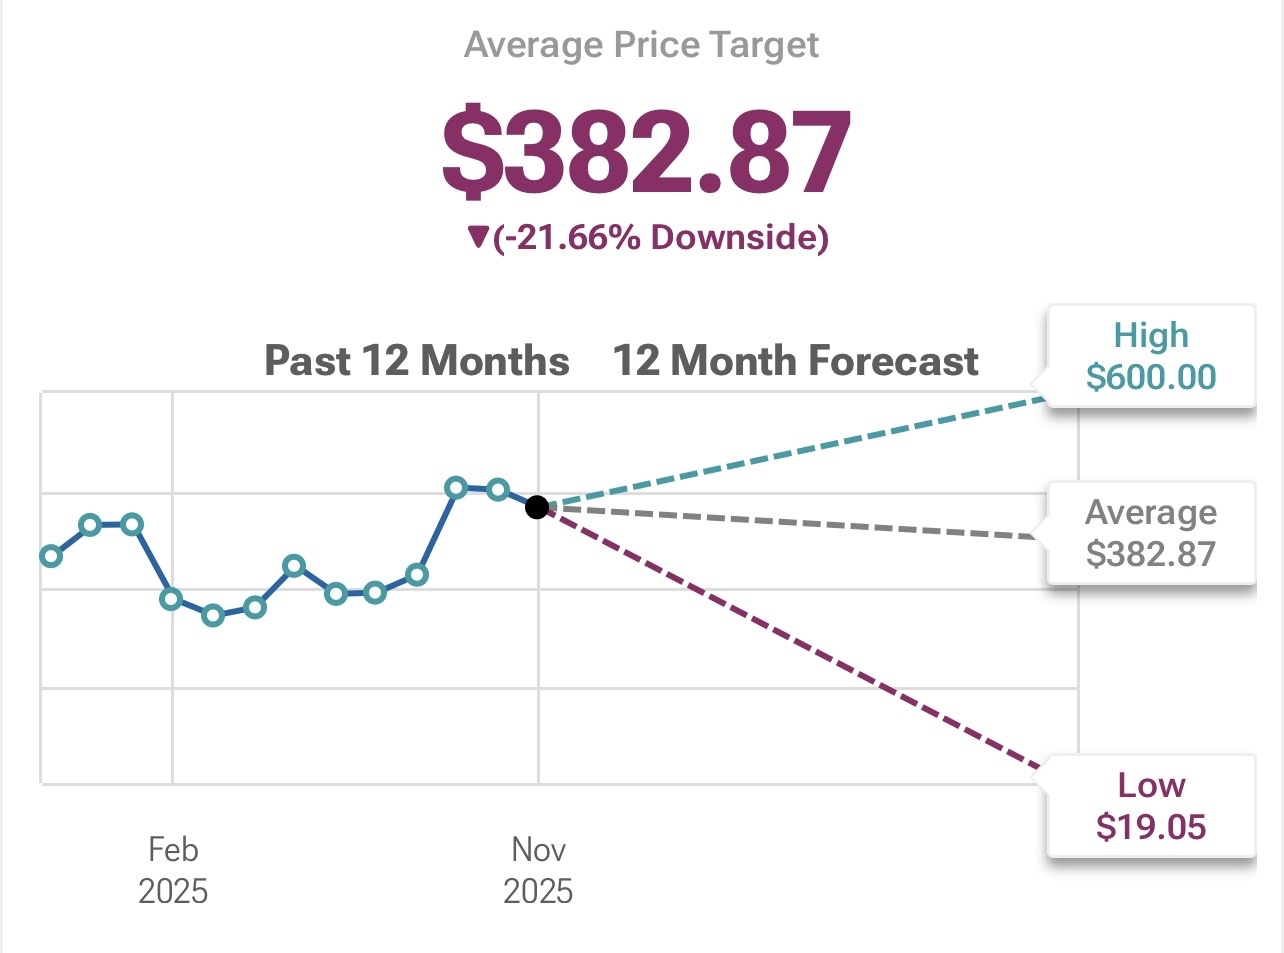Click the leftmost data point on the chart
Image resolution: width=1284 pixels, height=953 pixels.
(50, 556)
